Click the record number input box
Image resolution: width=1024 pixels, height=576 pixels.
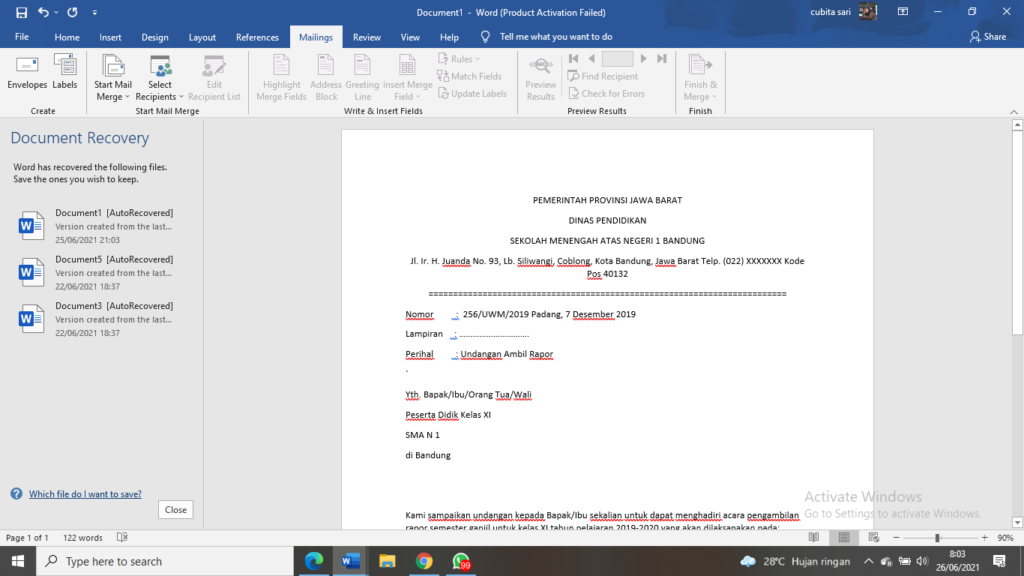[617, 59]
